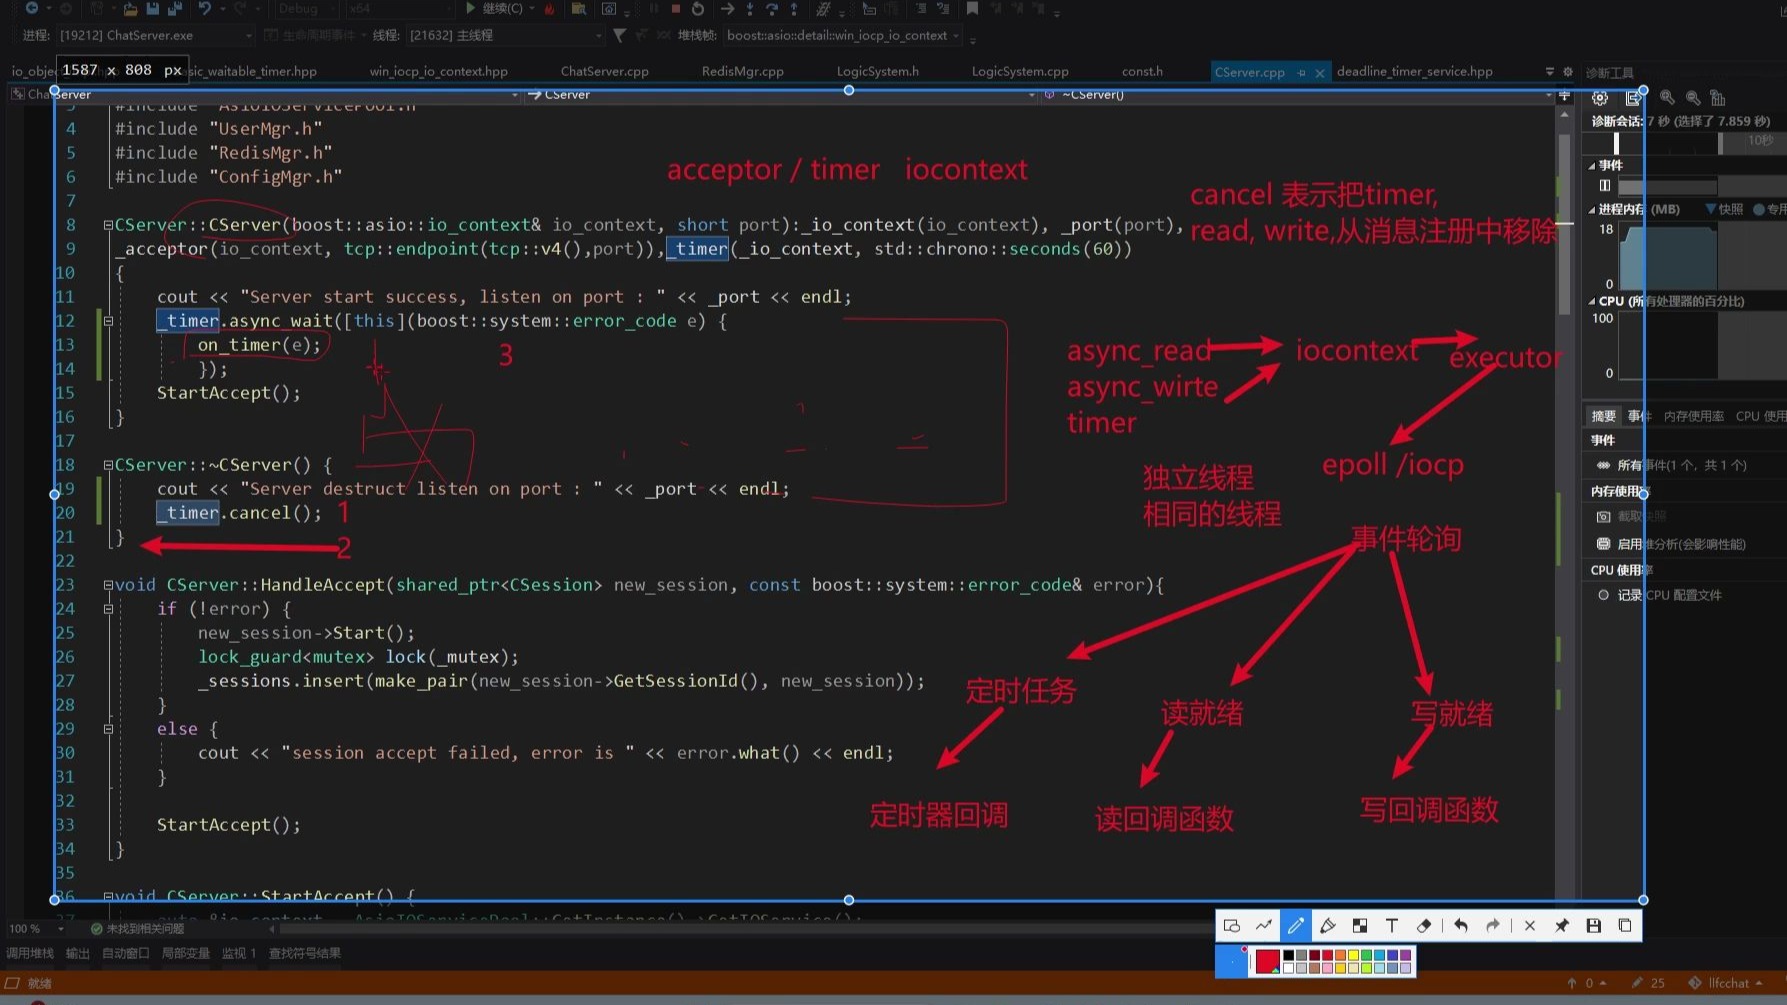The image size is (1787, 1005).
Task: Switch to the ChatServer.cpp tab
Action: [x=604, y=71]
